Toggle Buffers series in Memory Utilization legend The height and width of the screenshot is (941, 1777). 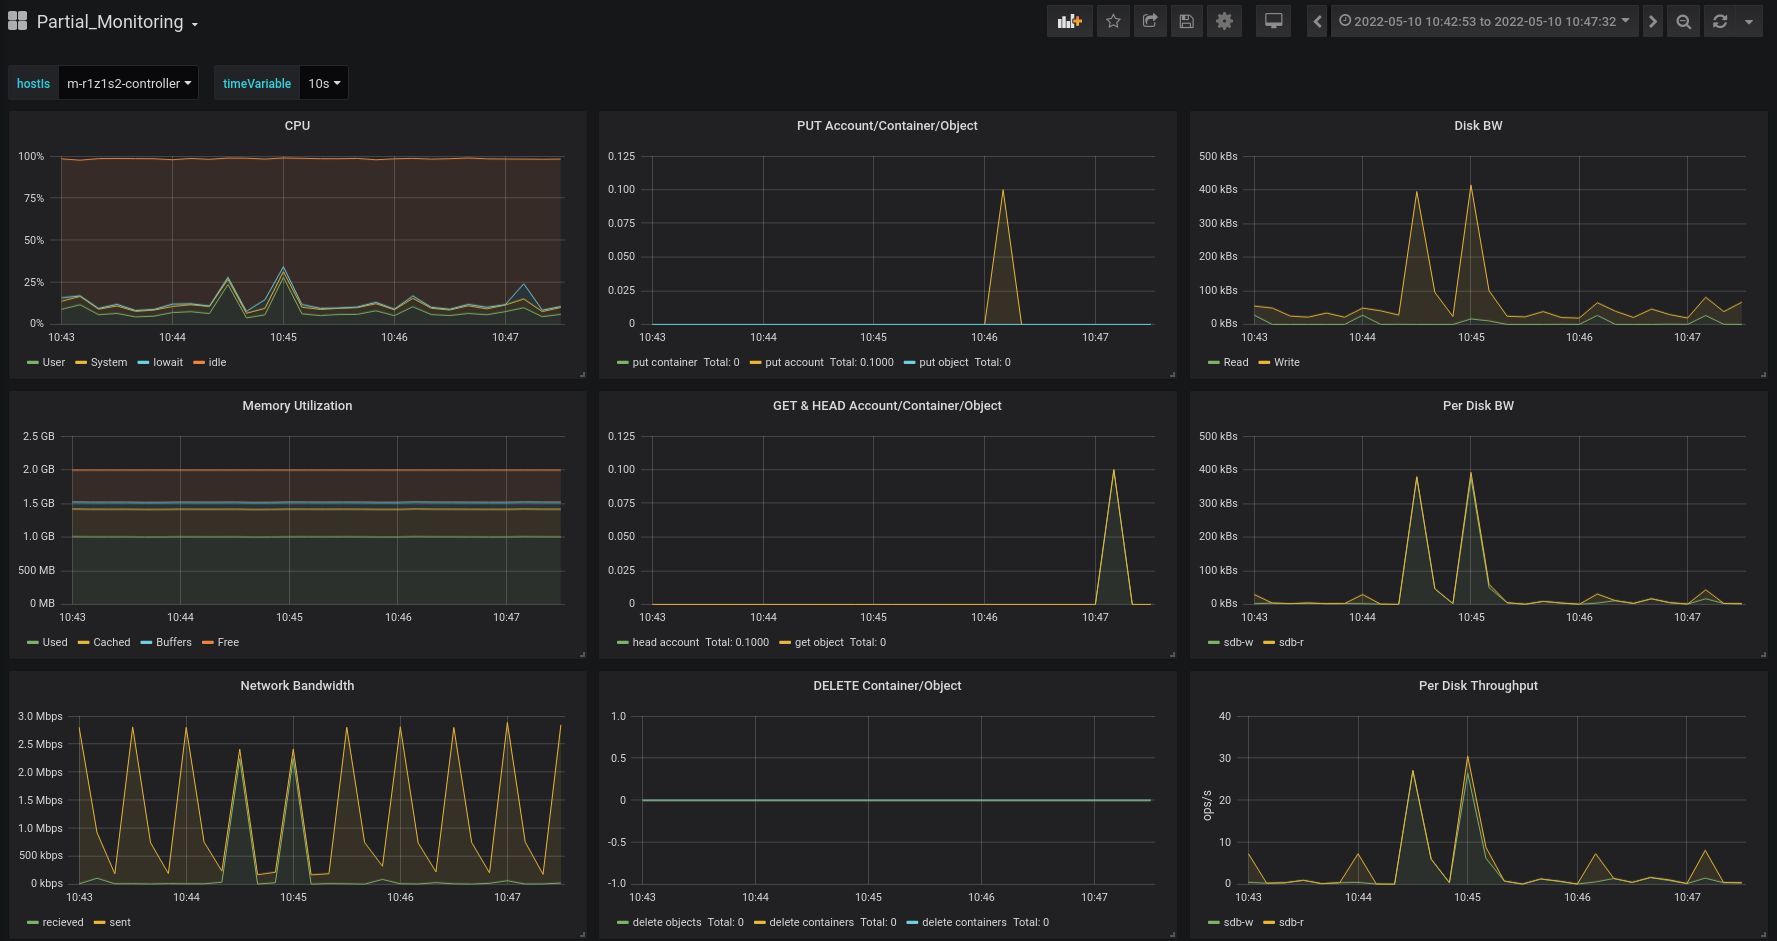tap(173, 642)
